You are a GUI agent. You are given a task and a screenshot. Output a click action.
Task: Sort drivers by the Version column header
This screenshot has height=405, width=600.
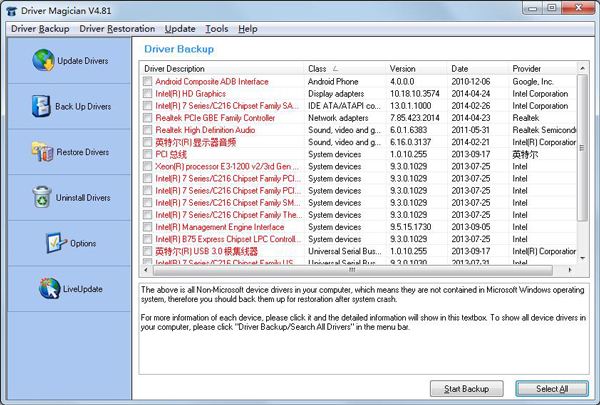coord(416,68)
